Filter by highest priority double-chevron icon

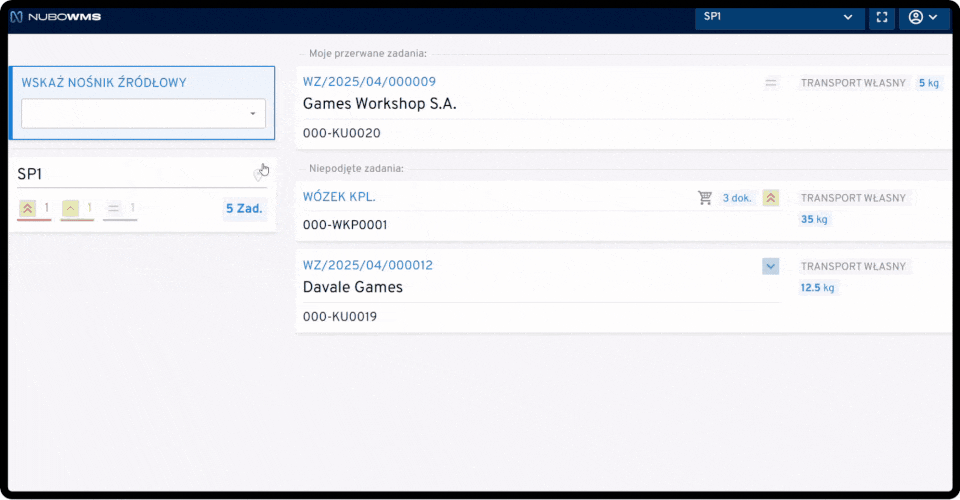[27, 209]
